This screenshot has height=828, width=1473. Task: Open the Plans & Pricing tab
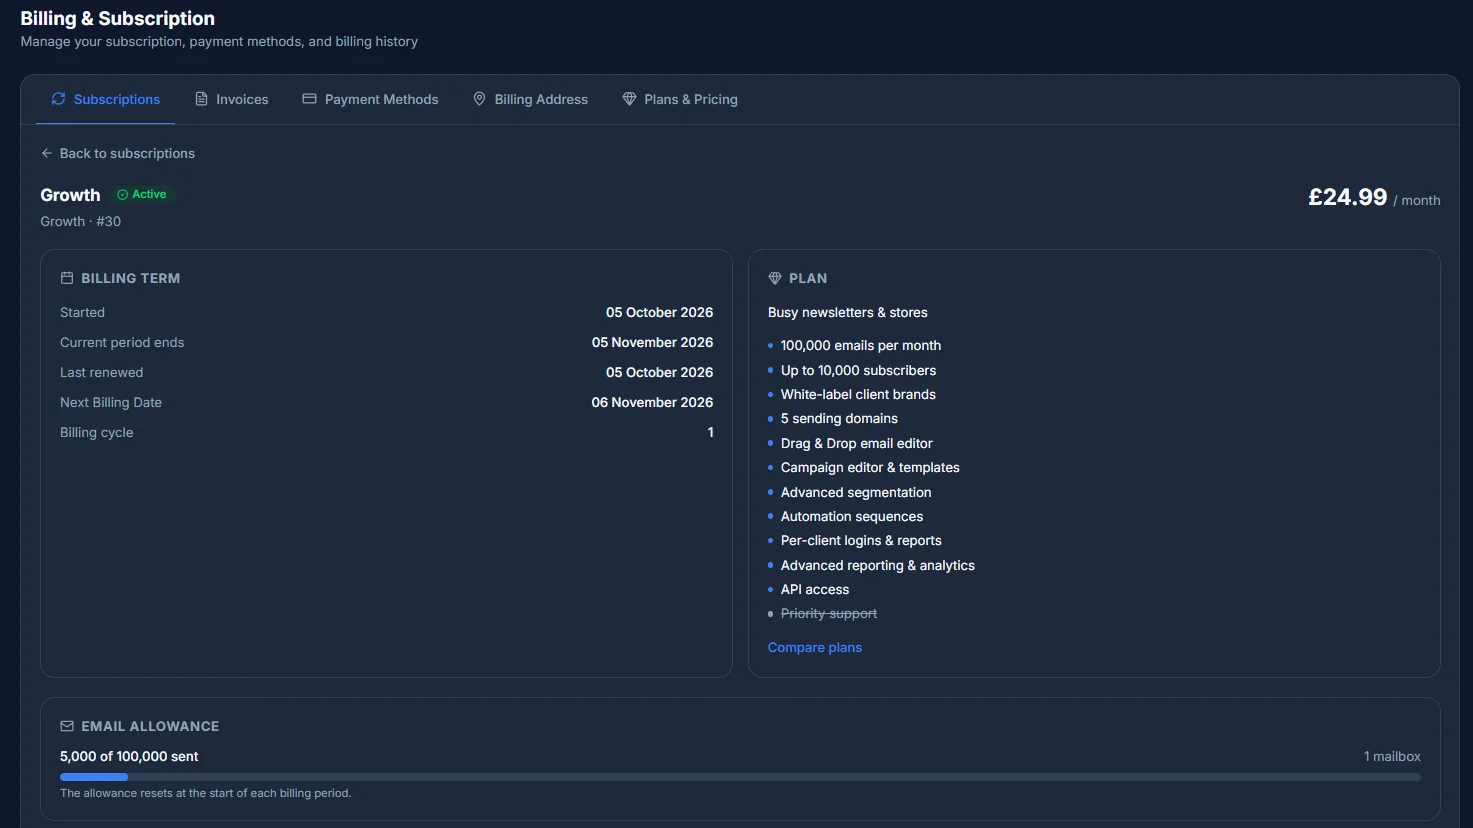tap(680, 99)
